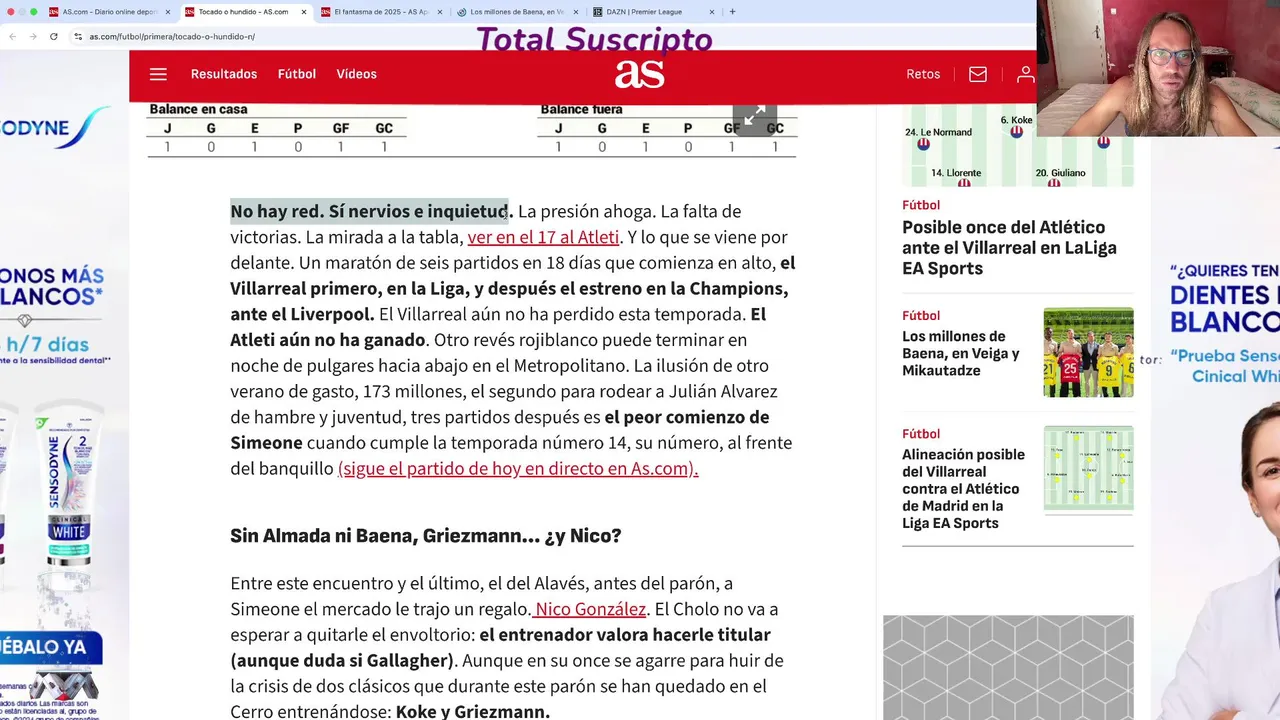1280x720 pixels.
Task: Select the 'Tocado o hundido' tab
Action: pos(243,12)
